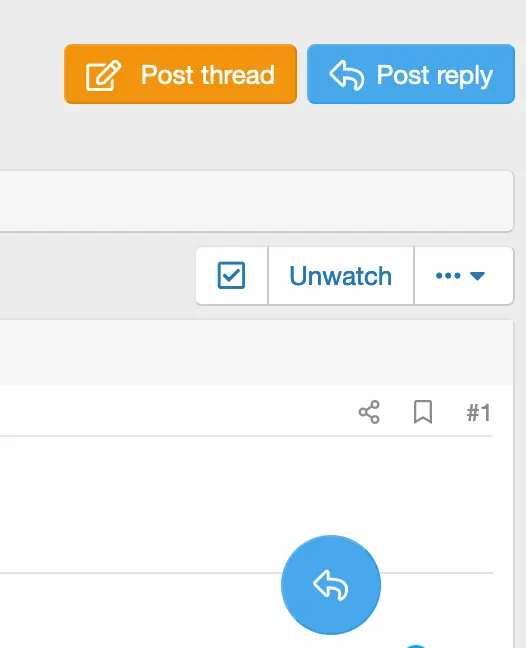Select the Unwatch label text
The width and height of the screenshot is (526, 648).
[x=340, y=276]
